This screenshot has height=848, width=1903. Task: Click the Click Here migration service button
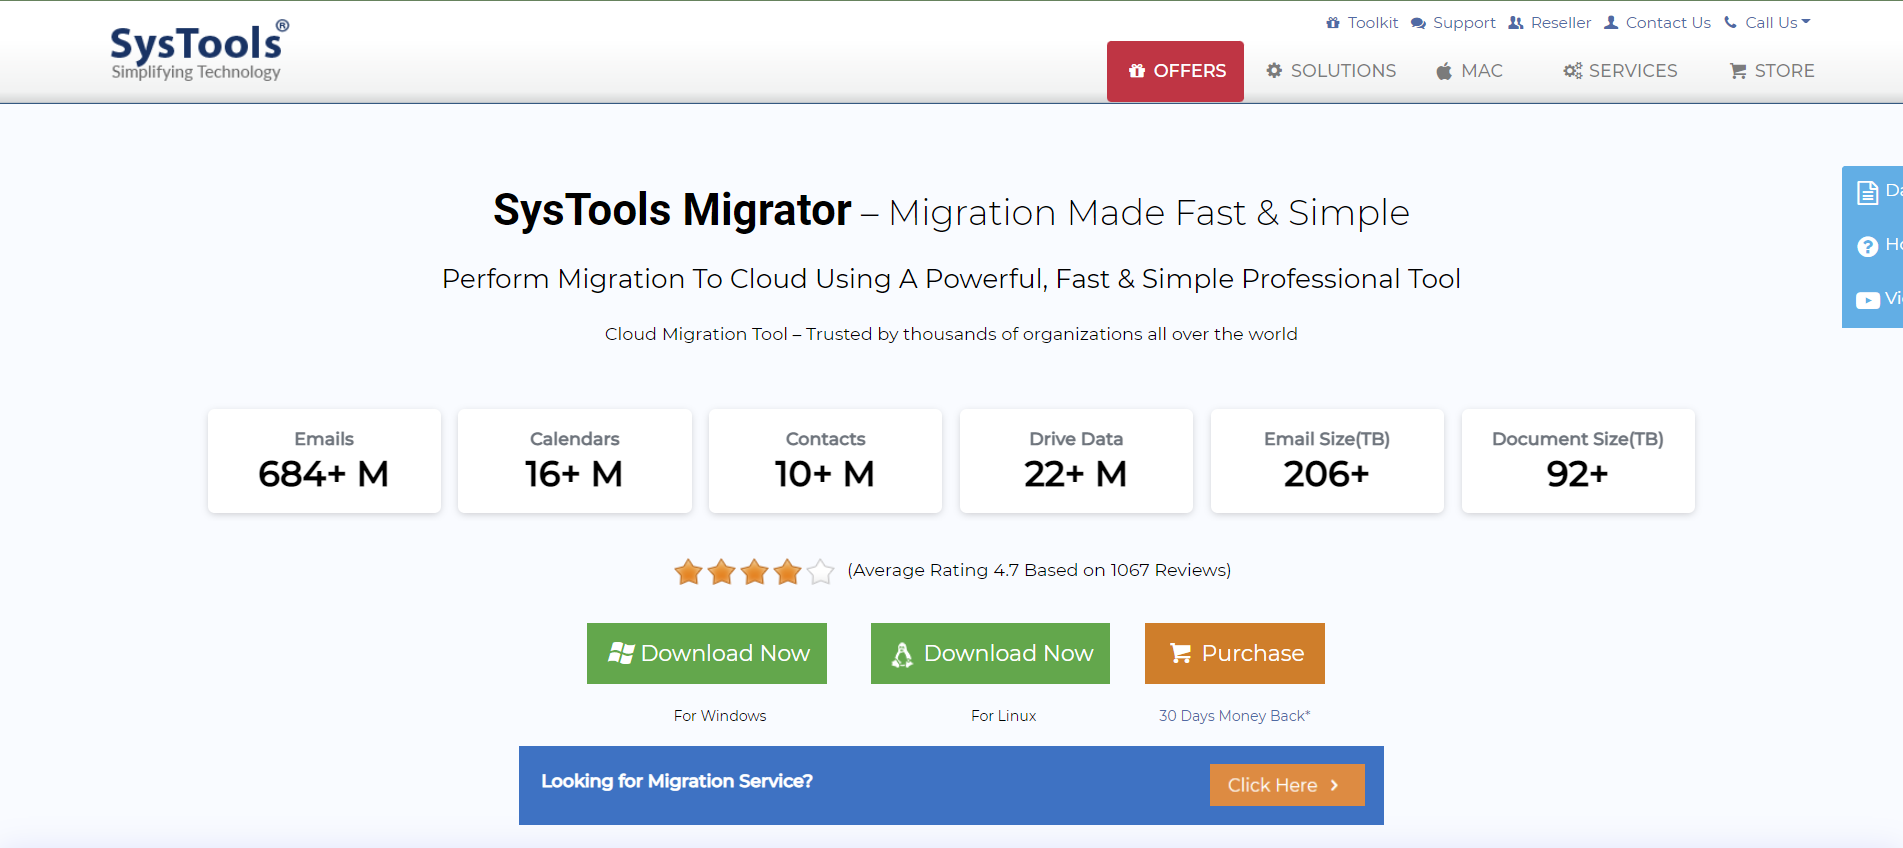1287,785
